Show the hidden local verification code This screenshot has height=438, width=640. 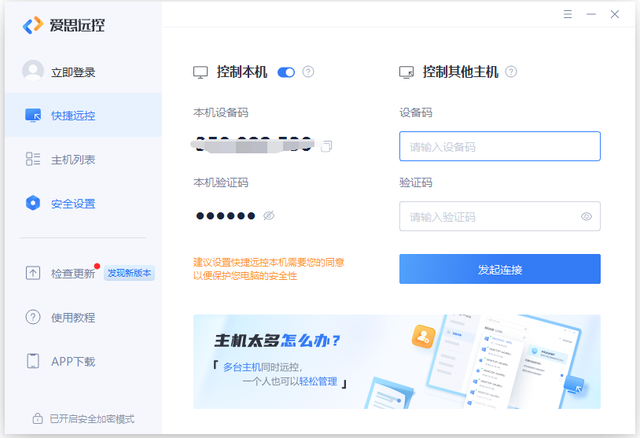pos(268,216)
